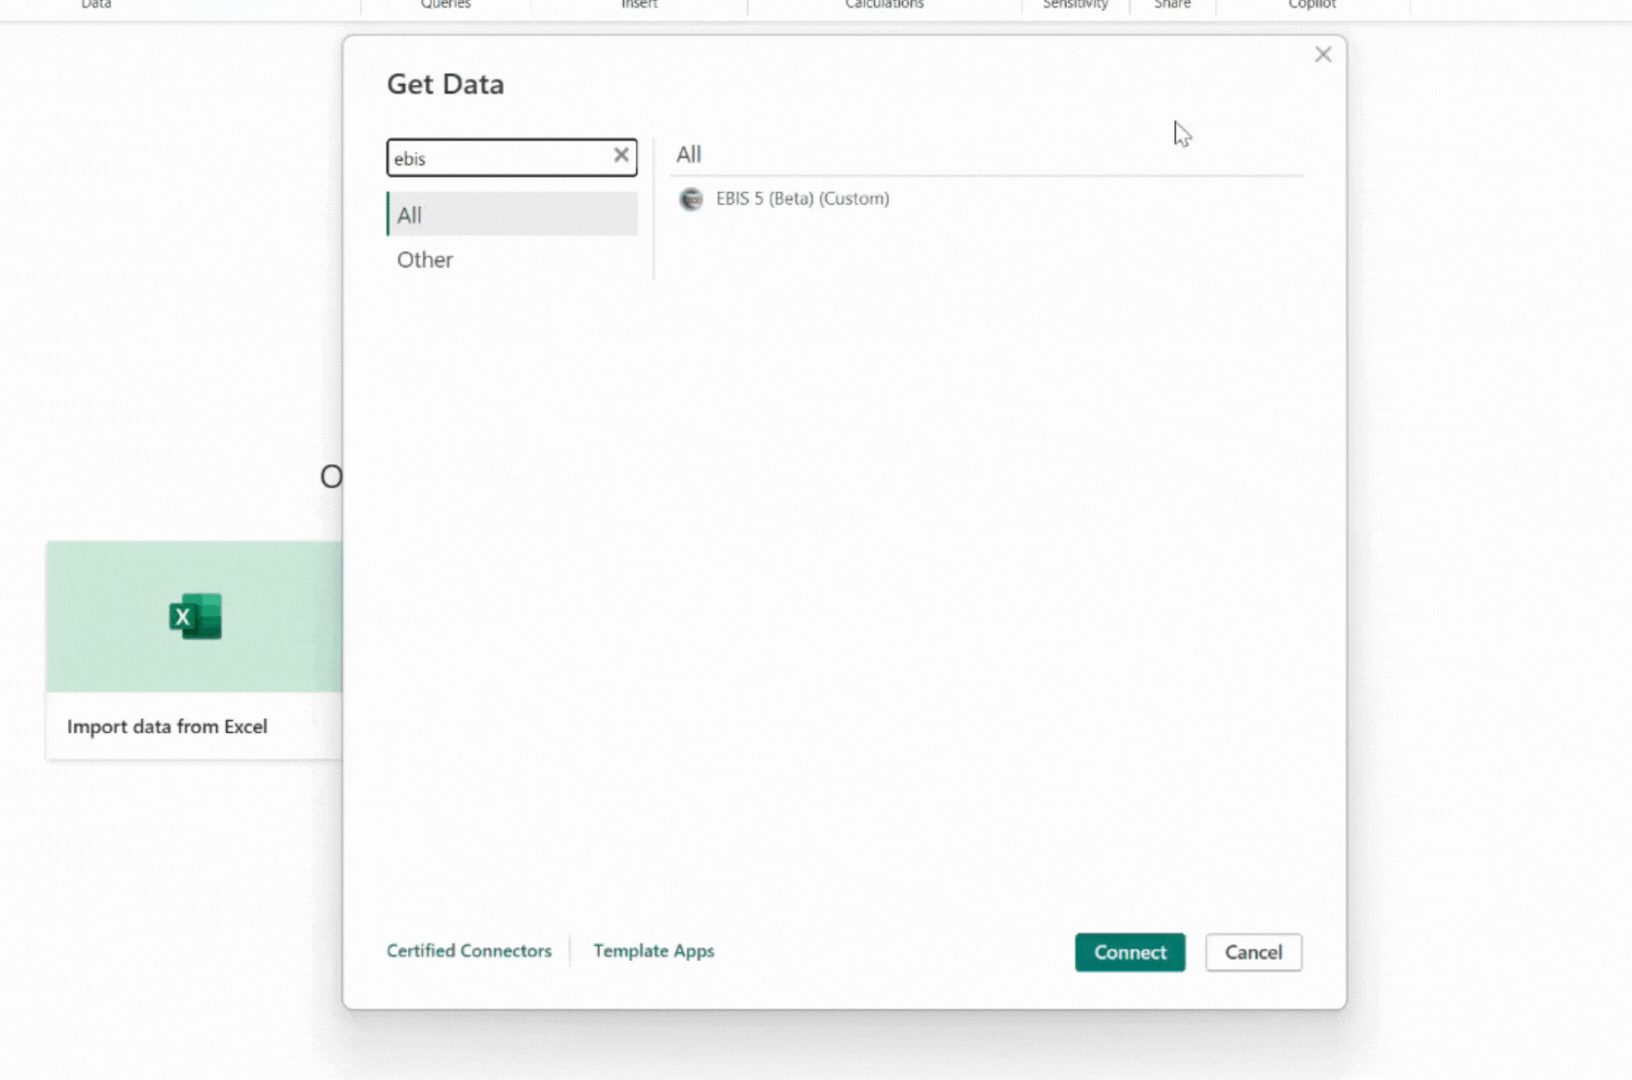Clear the ebis search text with X icon

[x=621, y=155]
